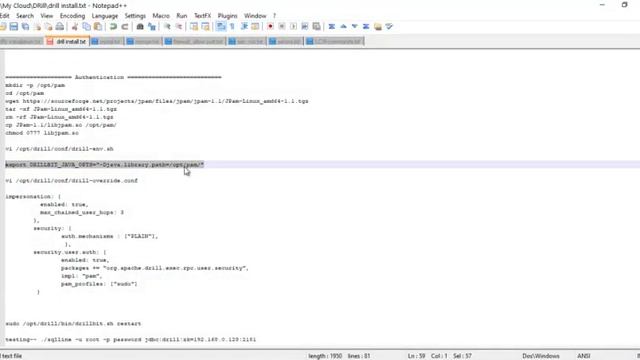Open the Search menu
Screen dimensions: 640x360
coord(25,16)
